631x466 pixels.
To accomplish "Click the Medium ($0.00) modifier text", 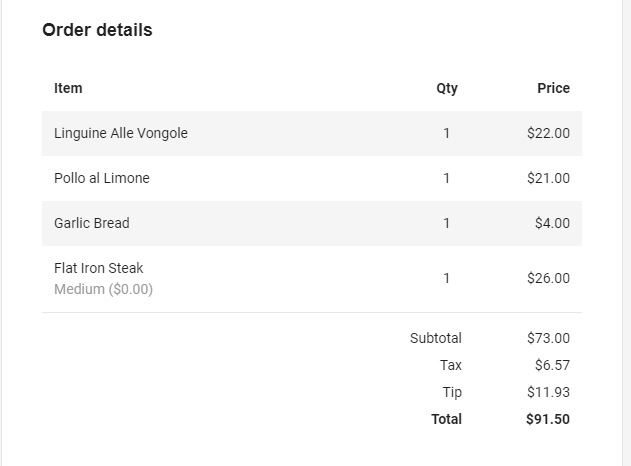I will (x=104, y=289).
